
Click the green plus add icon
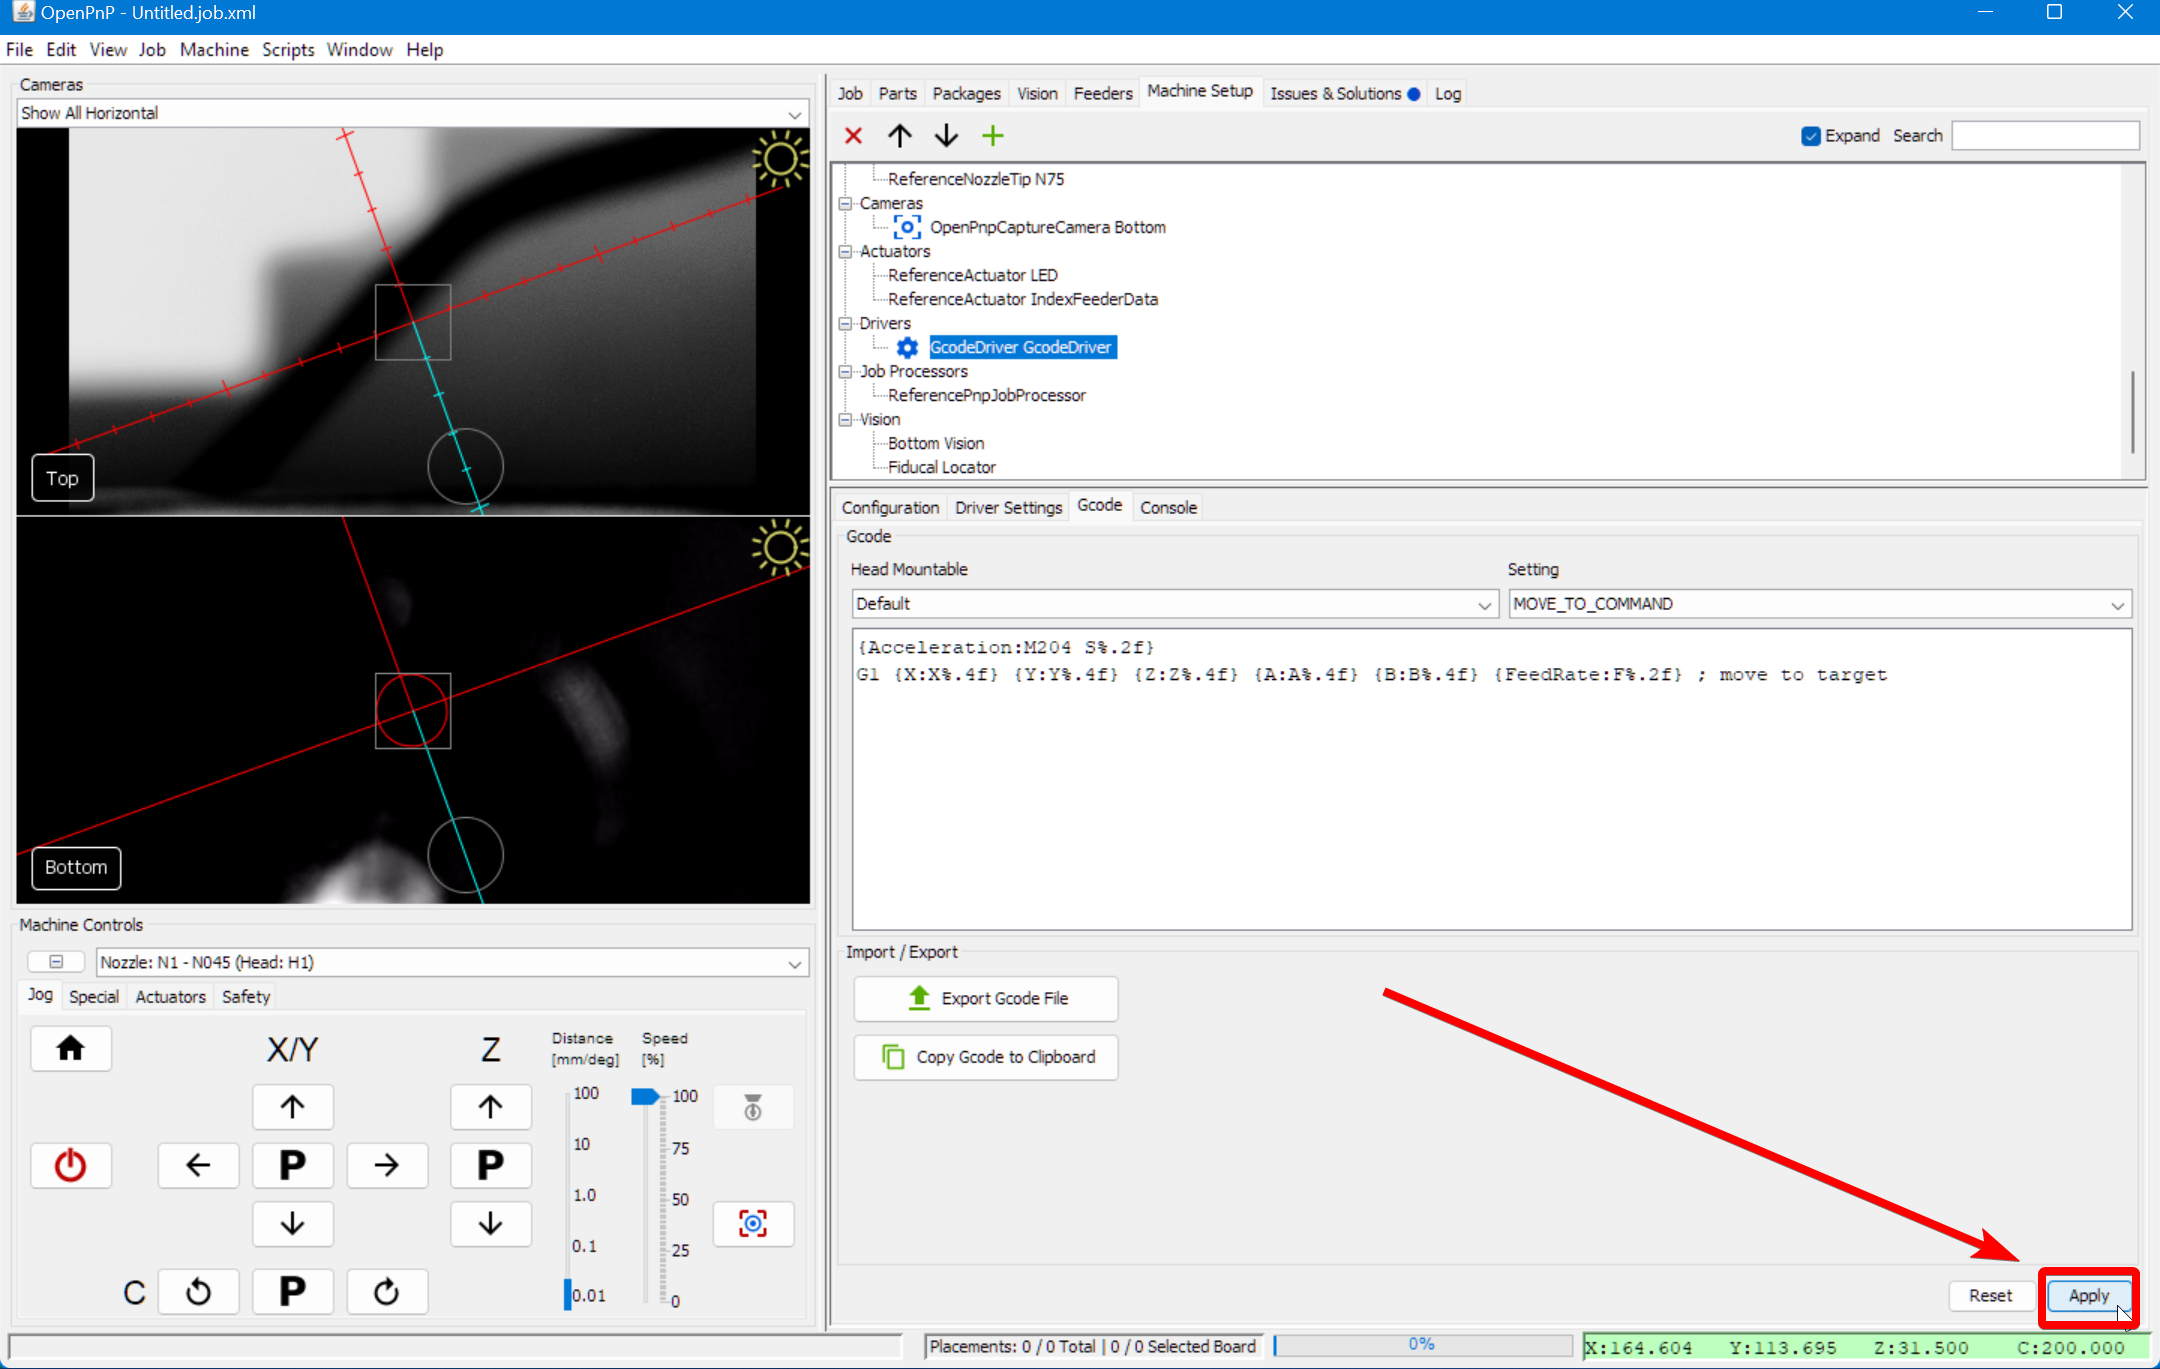point(992,136)
